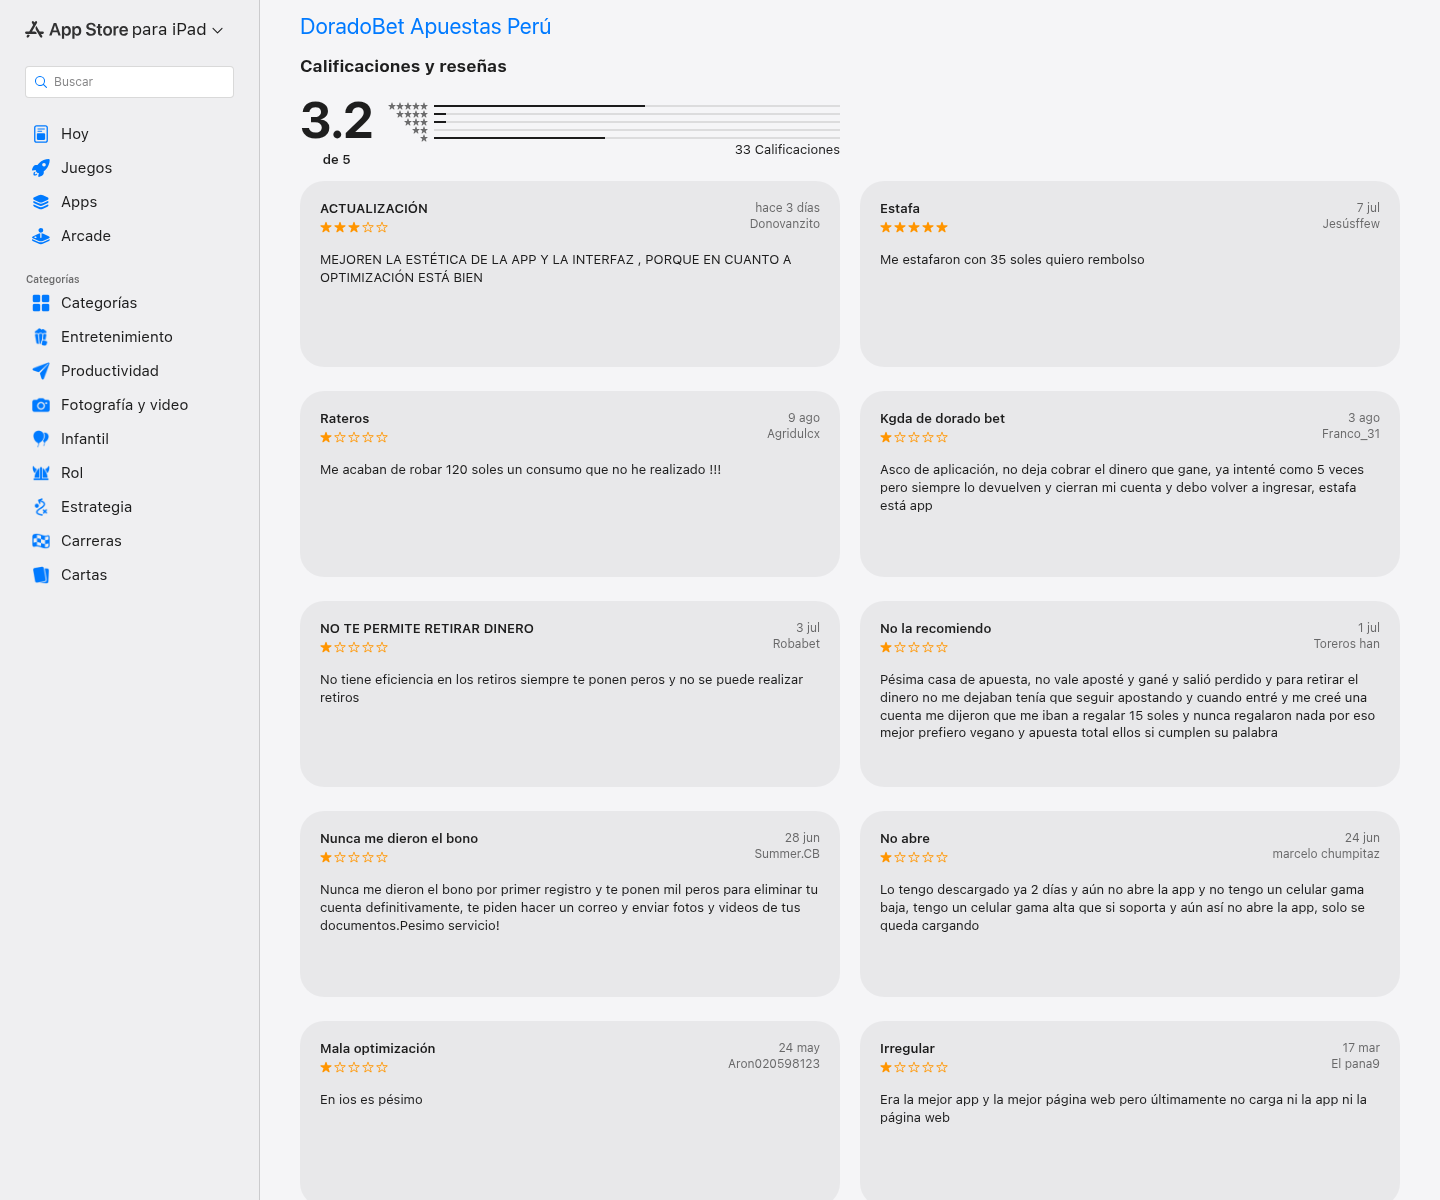Select the Cartas cards icon
This screenshot has height=1200, width=1440.
[41, 575]
